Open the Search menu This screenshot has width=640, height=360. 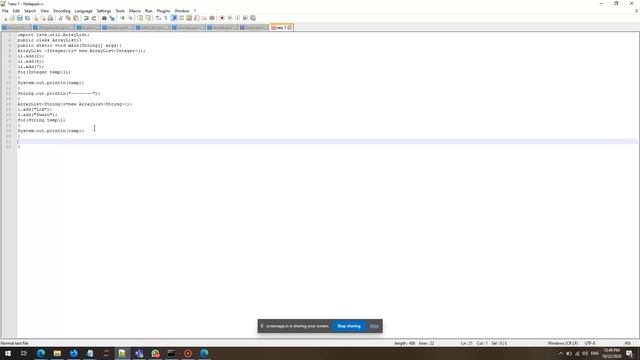pyautogui.click(x=30, y=11)
